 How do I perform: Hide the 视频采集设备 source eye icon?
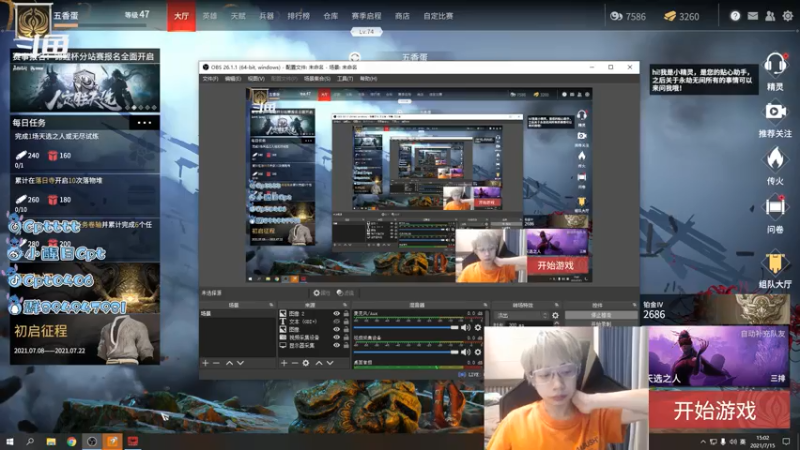click(x=336, y=337)
